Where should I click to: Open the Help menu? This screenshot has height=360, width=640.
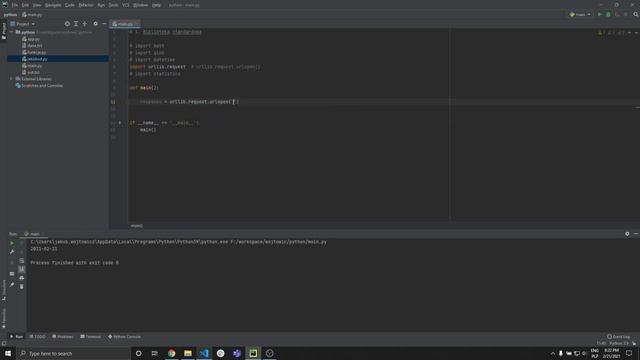click(x=156, y=5)
